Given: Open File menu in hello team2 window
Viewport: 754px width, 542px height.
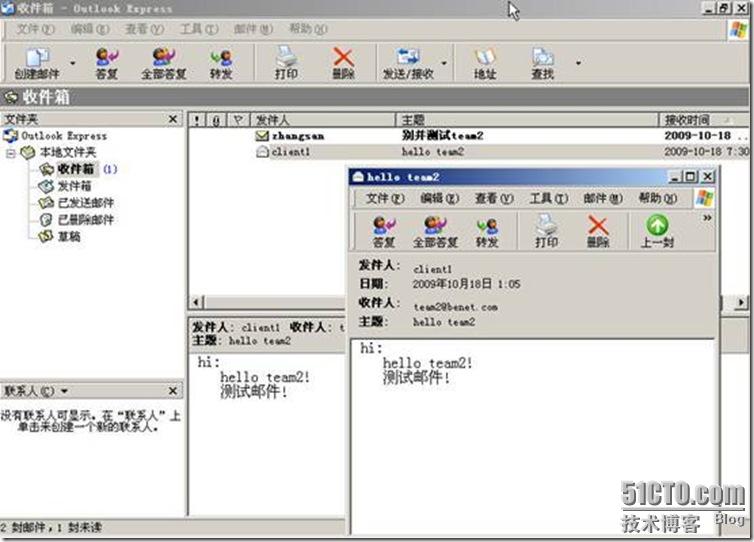Looking at the screenshot, I should [385, 198].
